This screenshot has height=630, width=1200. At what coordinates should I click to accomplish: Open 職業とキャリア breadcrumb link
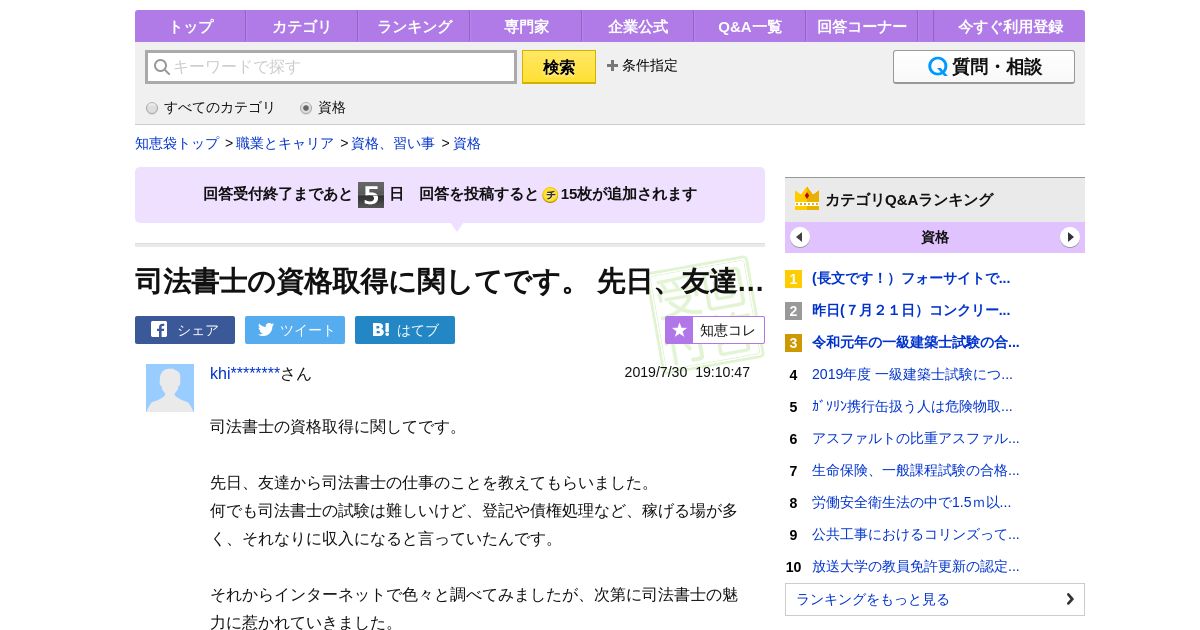point(285,143)
